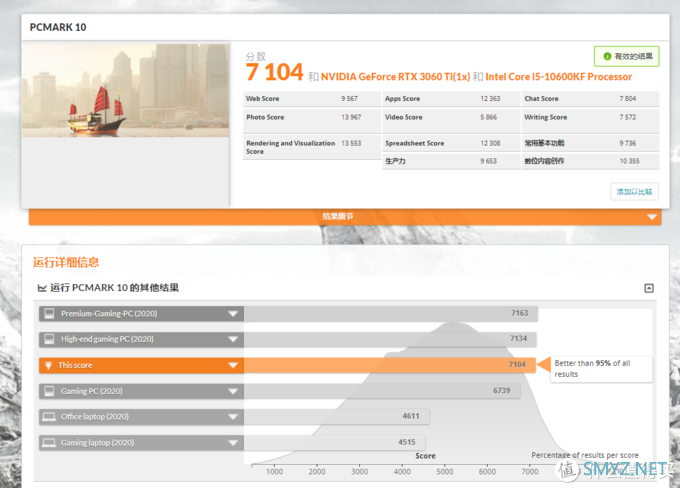Screen dimensions: 680x488
Task: Expand the Gaming laptop (2020) dropdown arrow
Action: coord(233,443)
